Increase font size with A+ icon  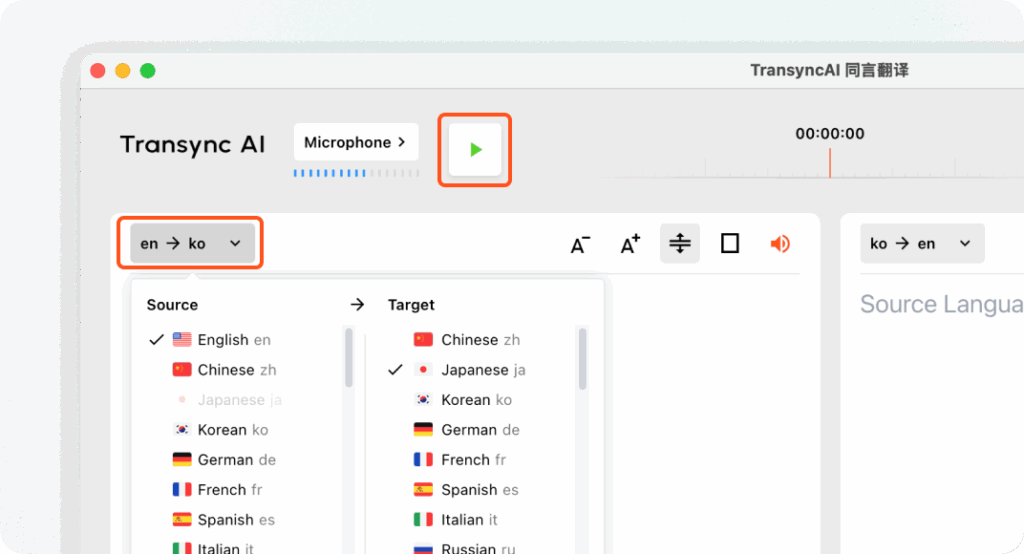630,244
